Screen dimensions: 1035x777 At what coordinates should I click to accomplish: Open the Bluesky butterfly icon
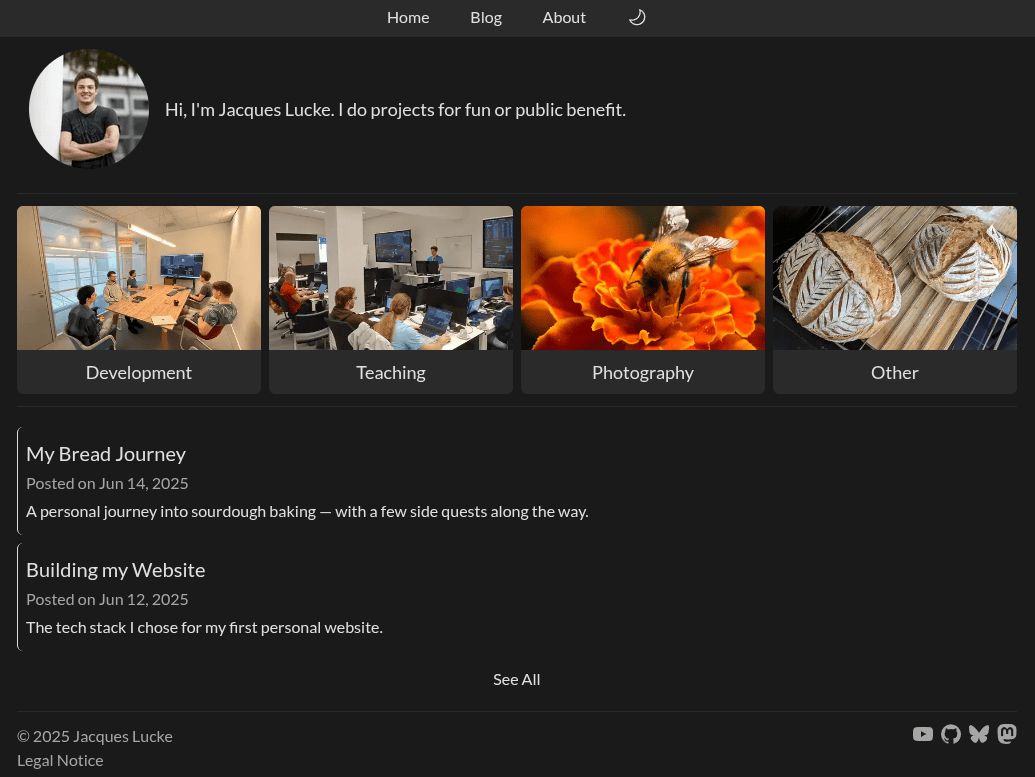click(979, 734)
